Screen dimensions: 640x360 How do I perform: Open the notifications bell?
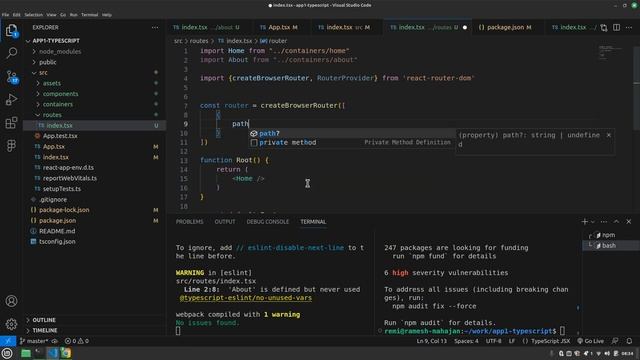629,341
